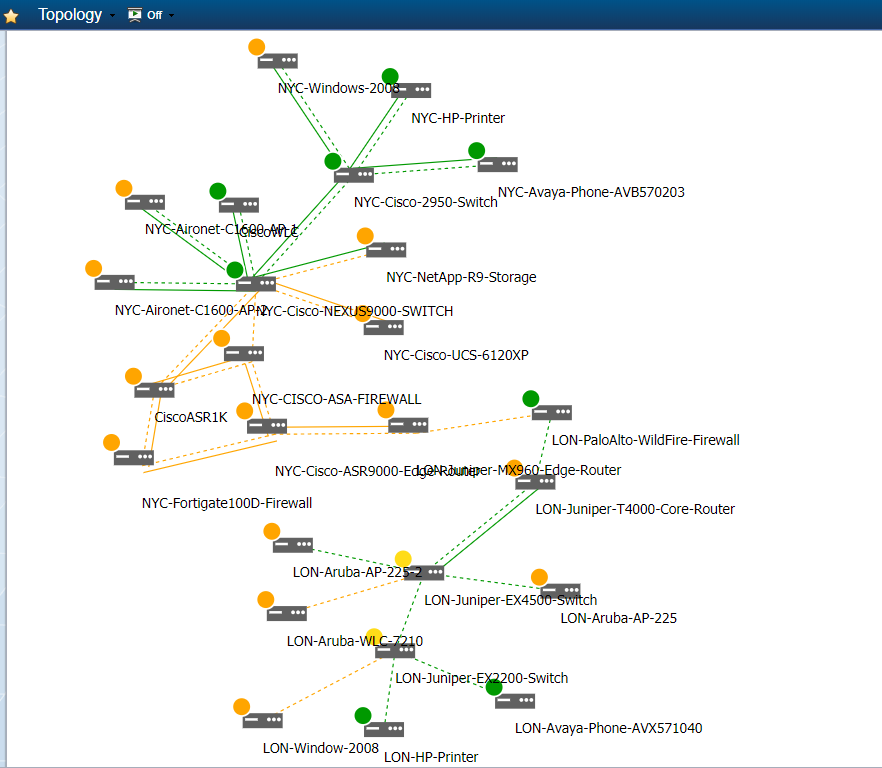Image resolution: width=882 pixels, height=768 pixels.
Task: Click the 'LON-Avaya-Phone-AVX571040' label text
Action: pyautogui.click(x=609, y=728)
